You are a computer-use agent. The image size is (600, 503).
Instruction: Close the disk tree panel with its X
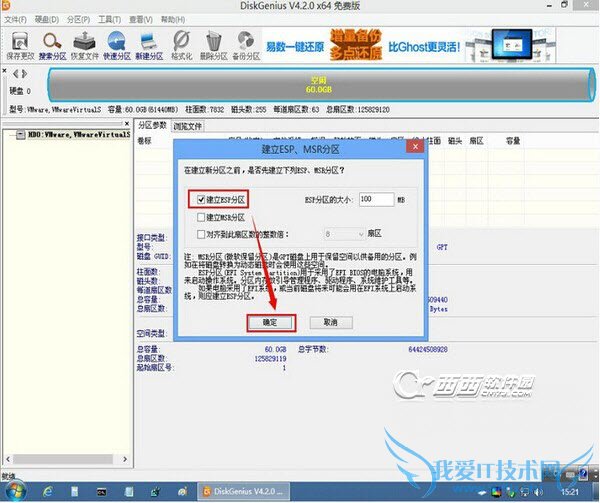(127, 123)
